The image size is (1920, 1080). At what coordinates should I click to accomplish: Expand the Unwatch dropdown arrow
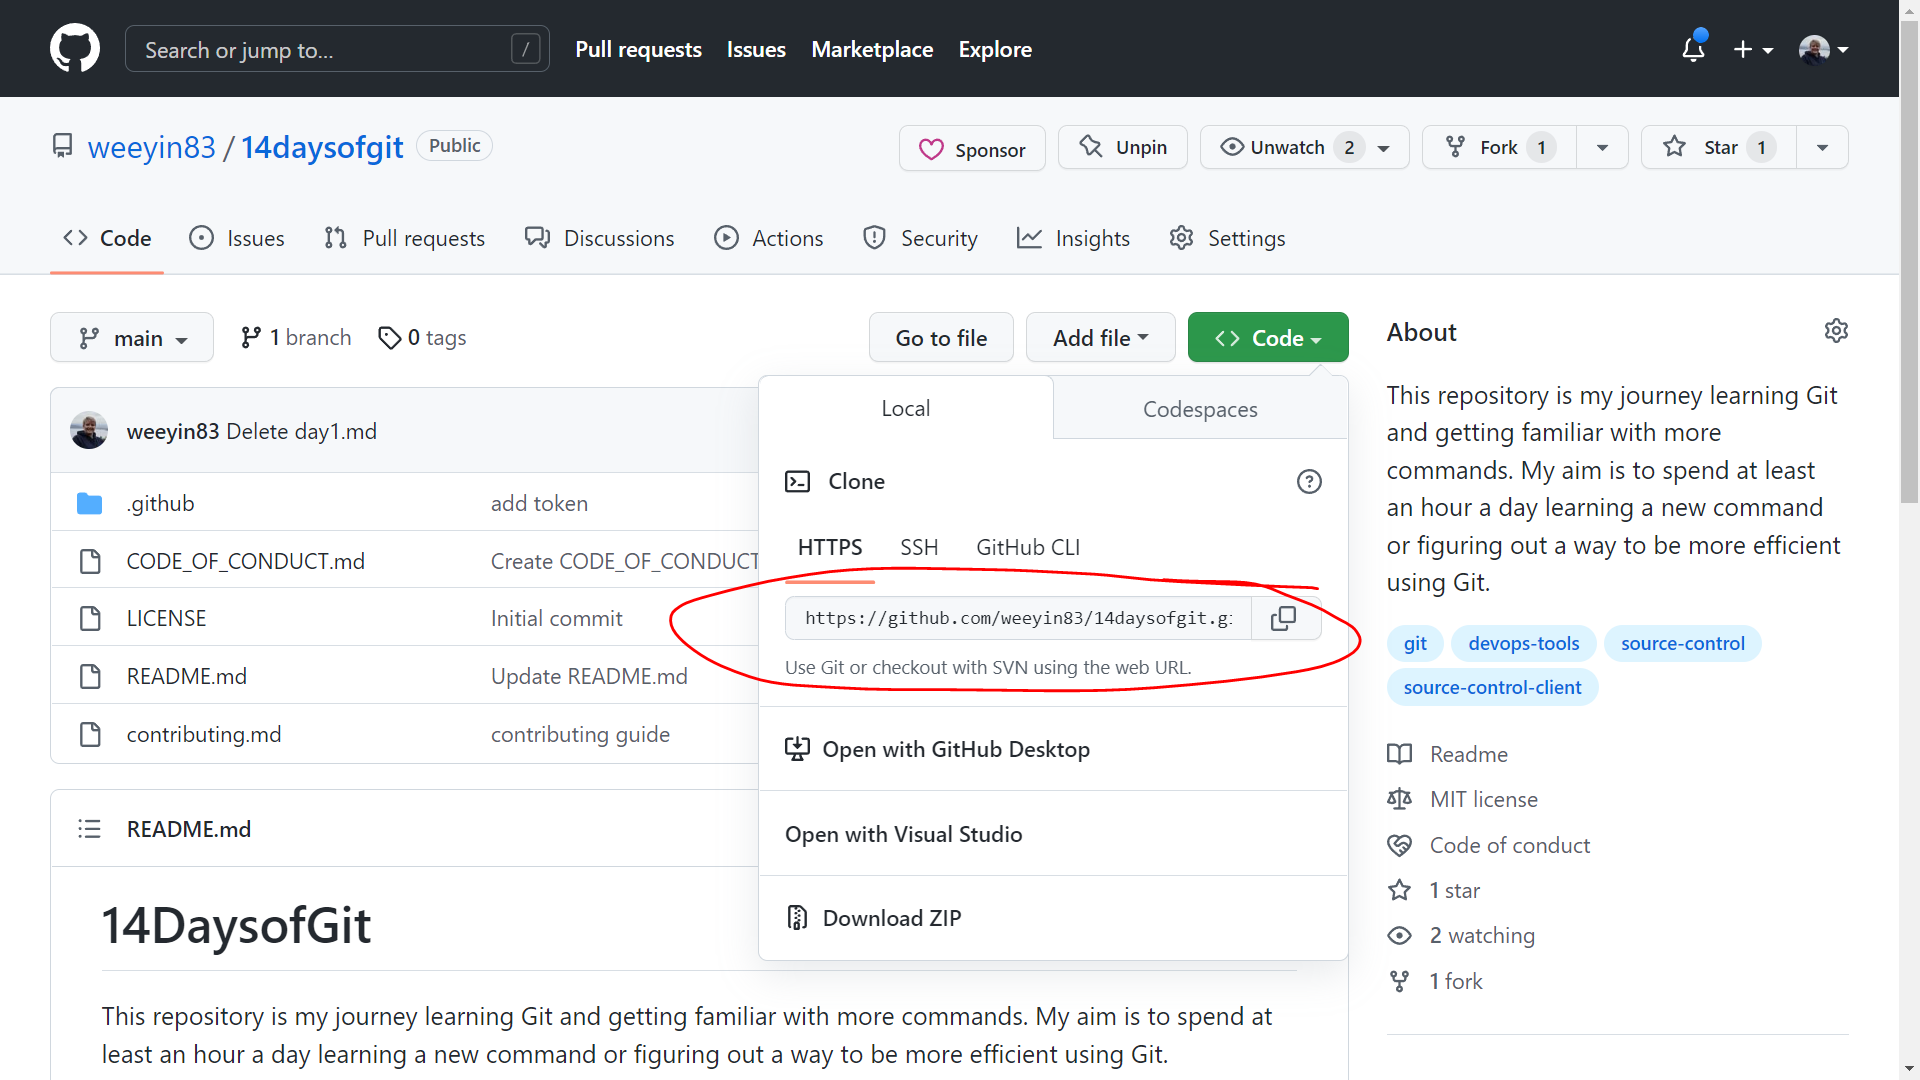(1386, 146)
